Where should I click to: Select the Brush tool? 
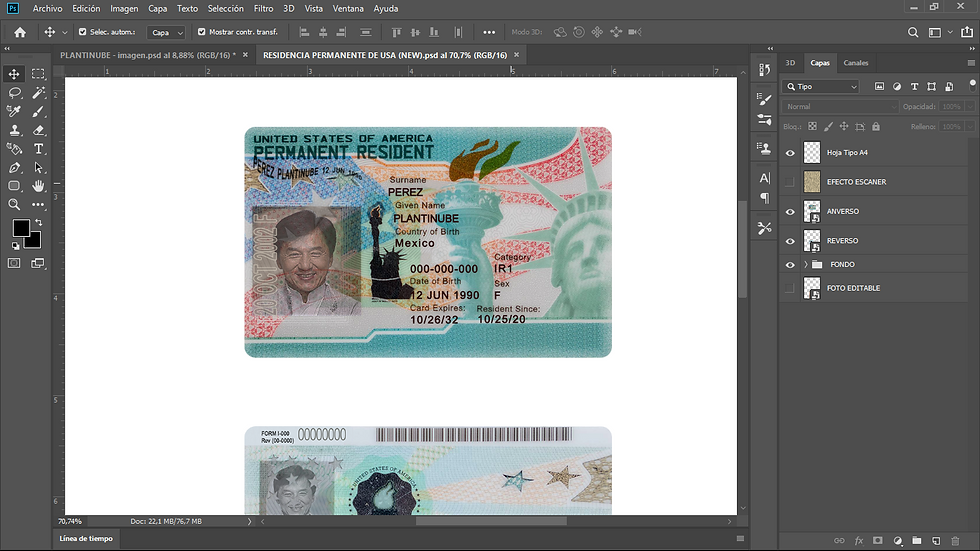pyautogui.click(x=38, y=111)
